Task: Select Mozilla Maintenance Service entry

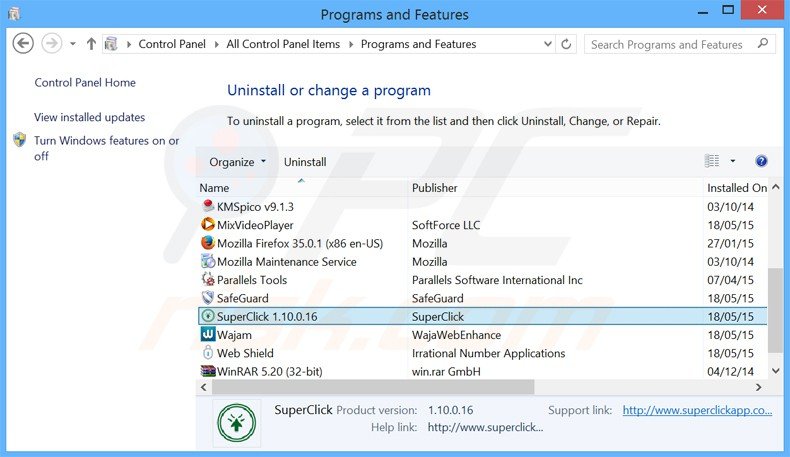Action: pos(286,262)
